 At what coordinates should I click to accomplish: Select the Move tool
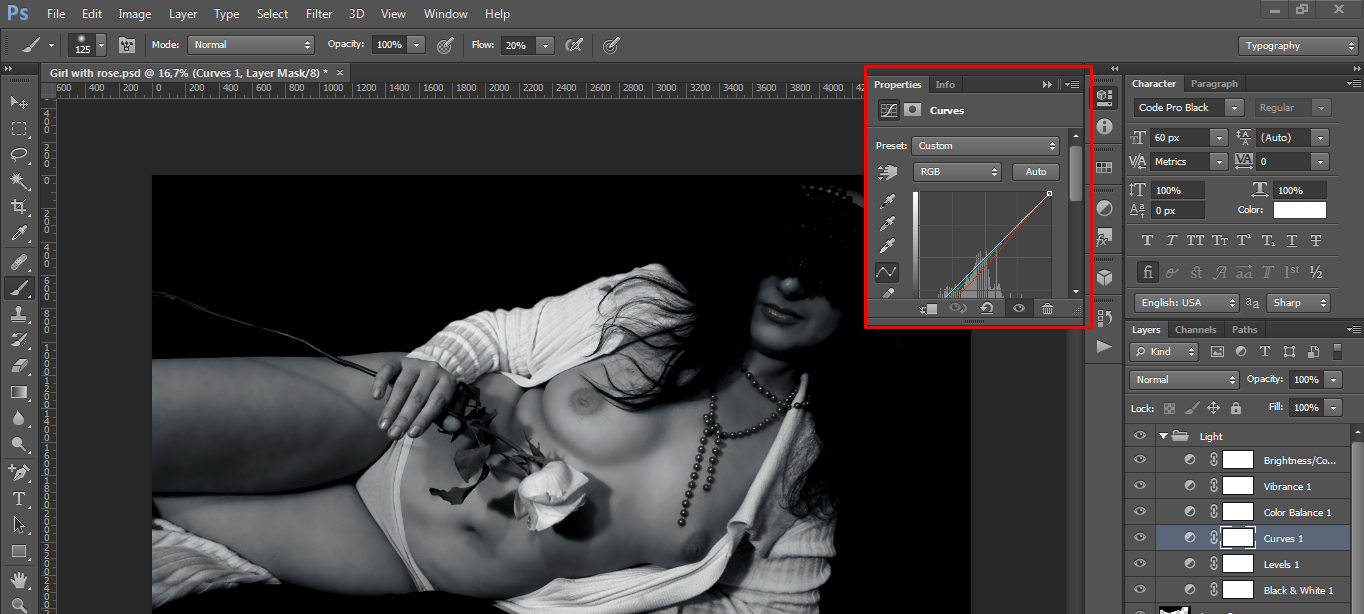point(19,103)
